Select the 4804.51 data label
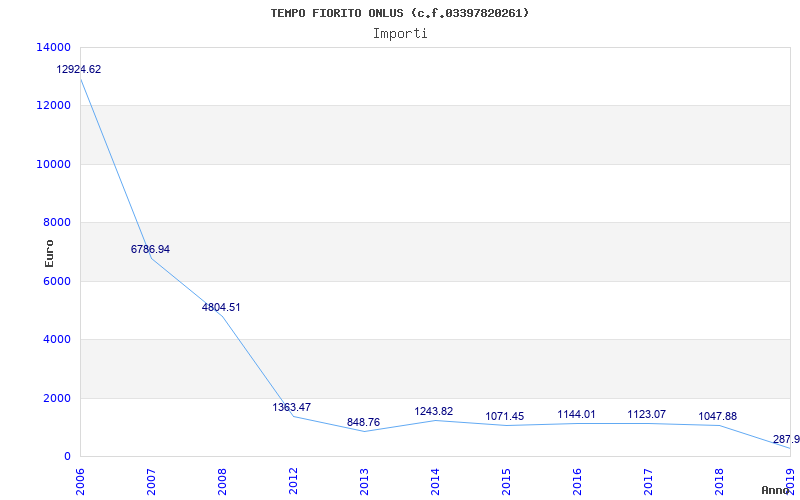Screen dimensions: 800x500 click(x=221, y=308)
